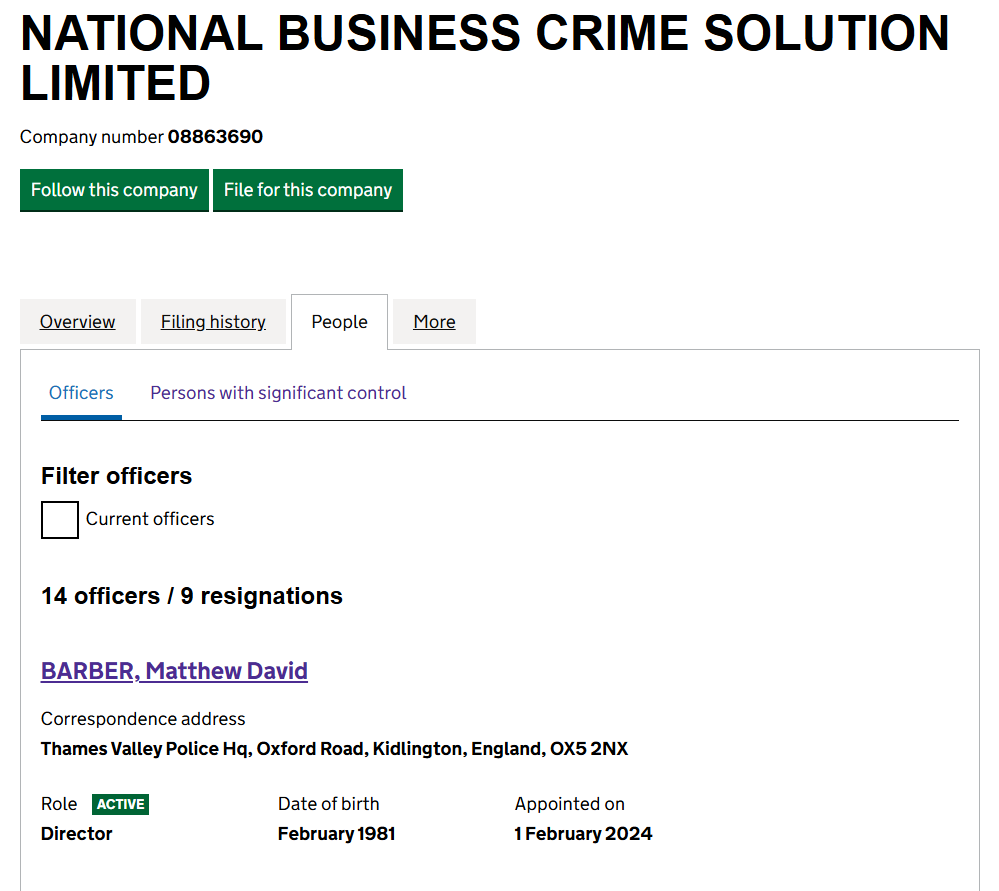
Task: Click the February 1981 birth date
Action: pos(337,834)
